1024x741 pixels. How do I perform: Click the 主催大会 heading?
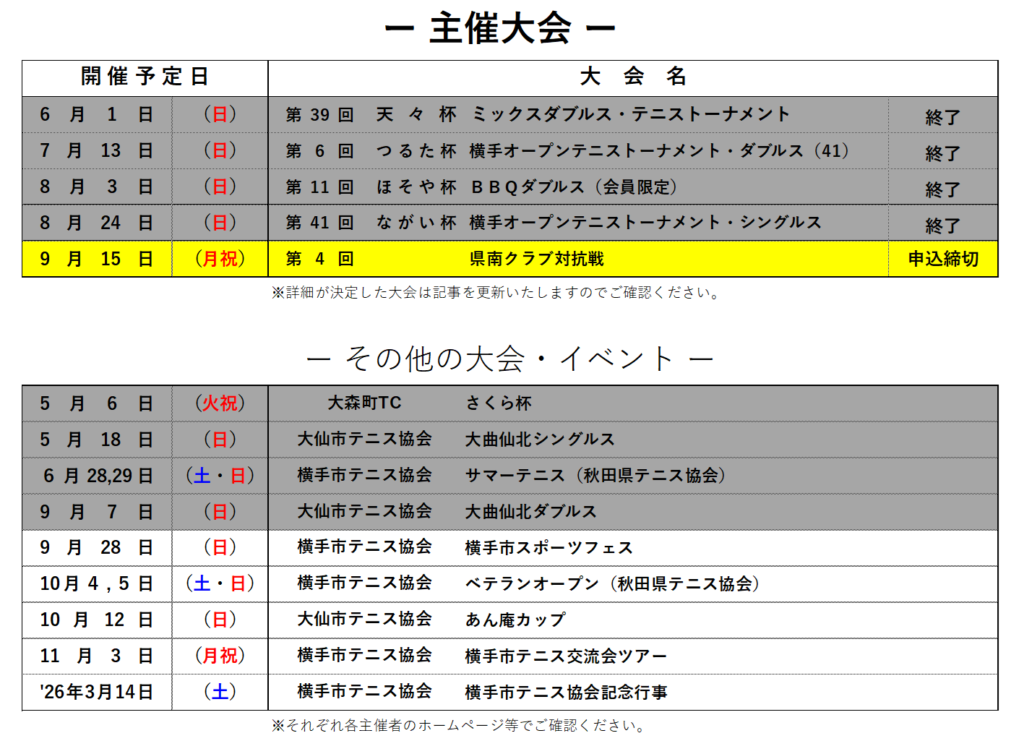point(500,29)
